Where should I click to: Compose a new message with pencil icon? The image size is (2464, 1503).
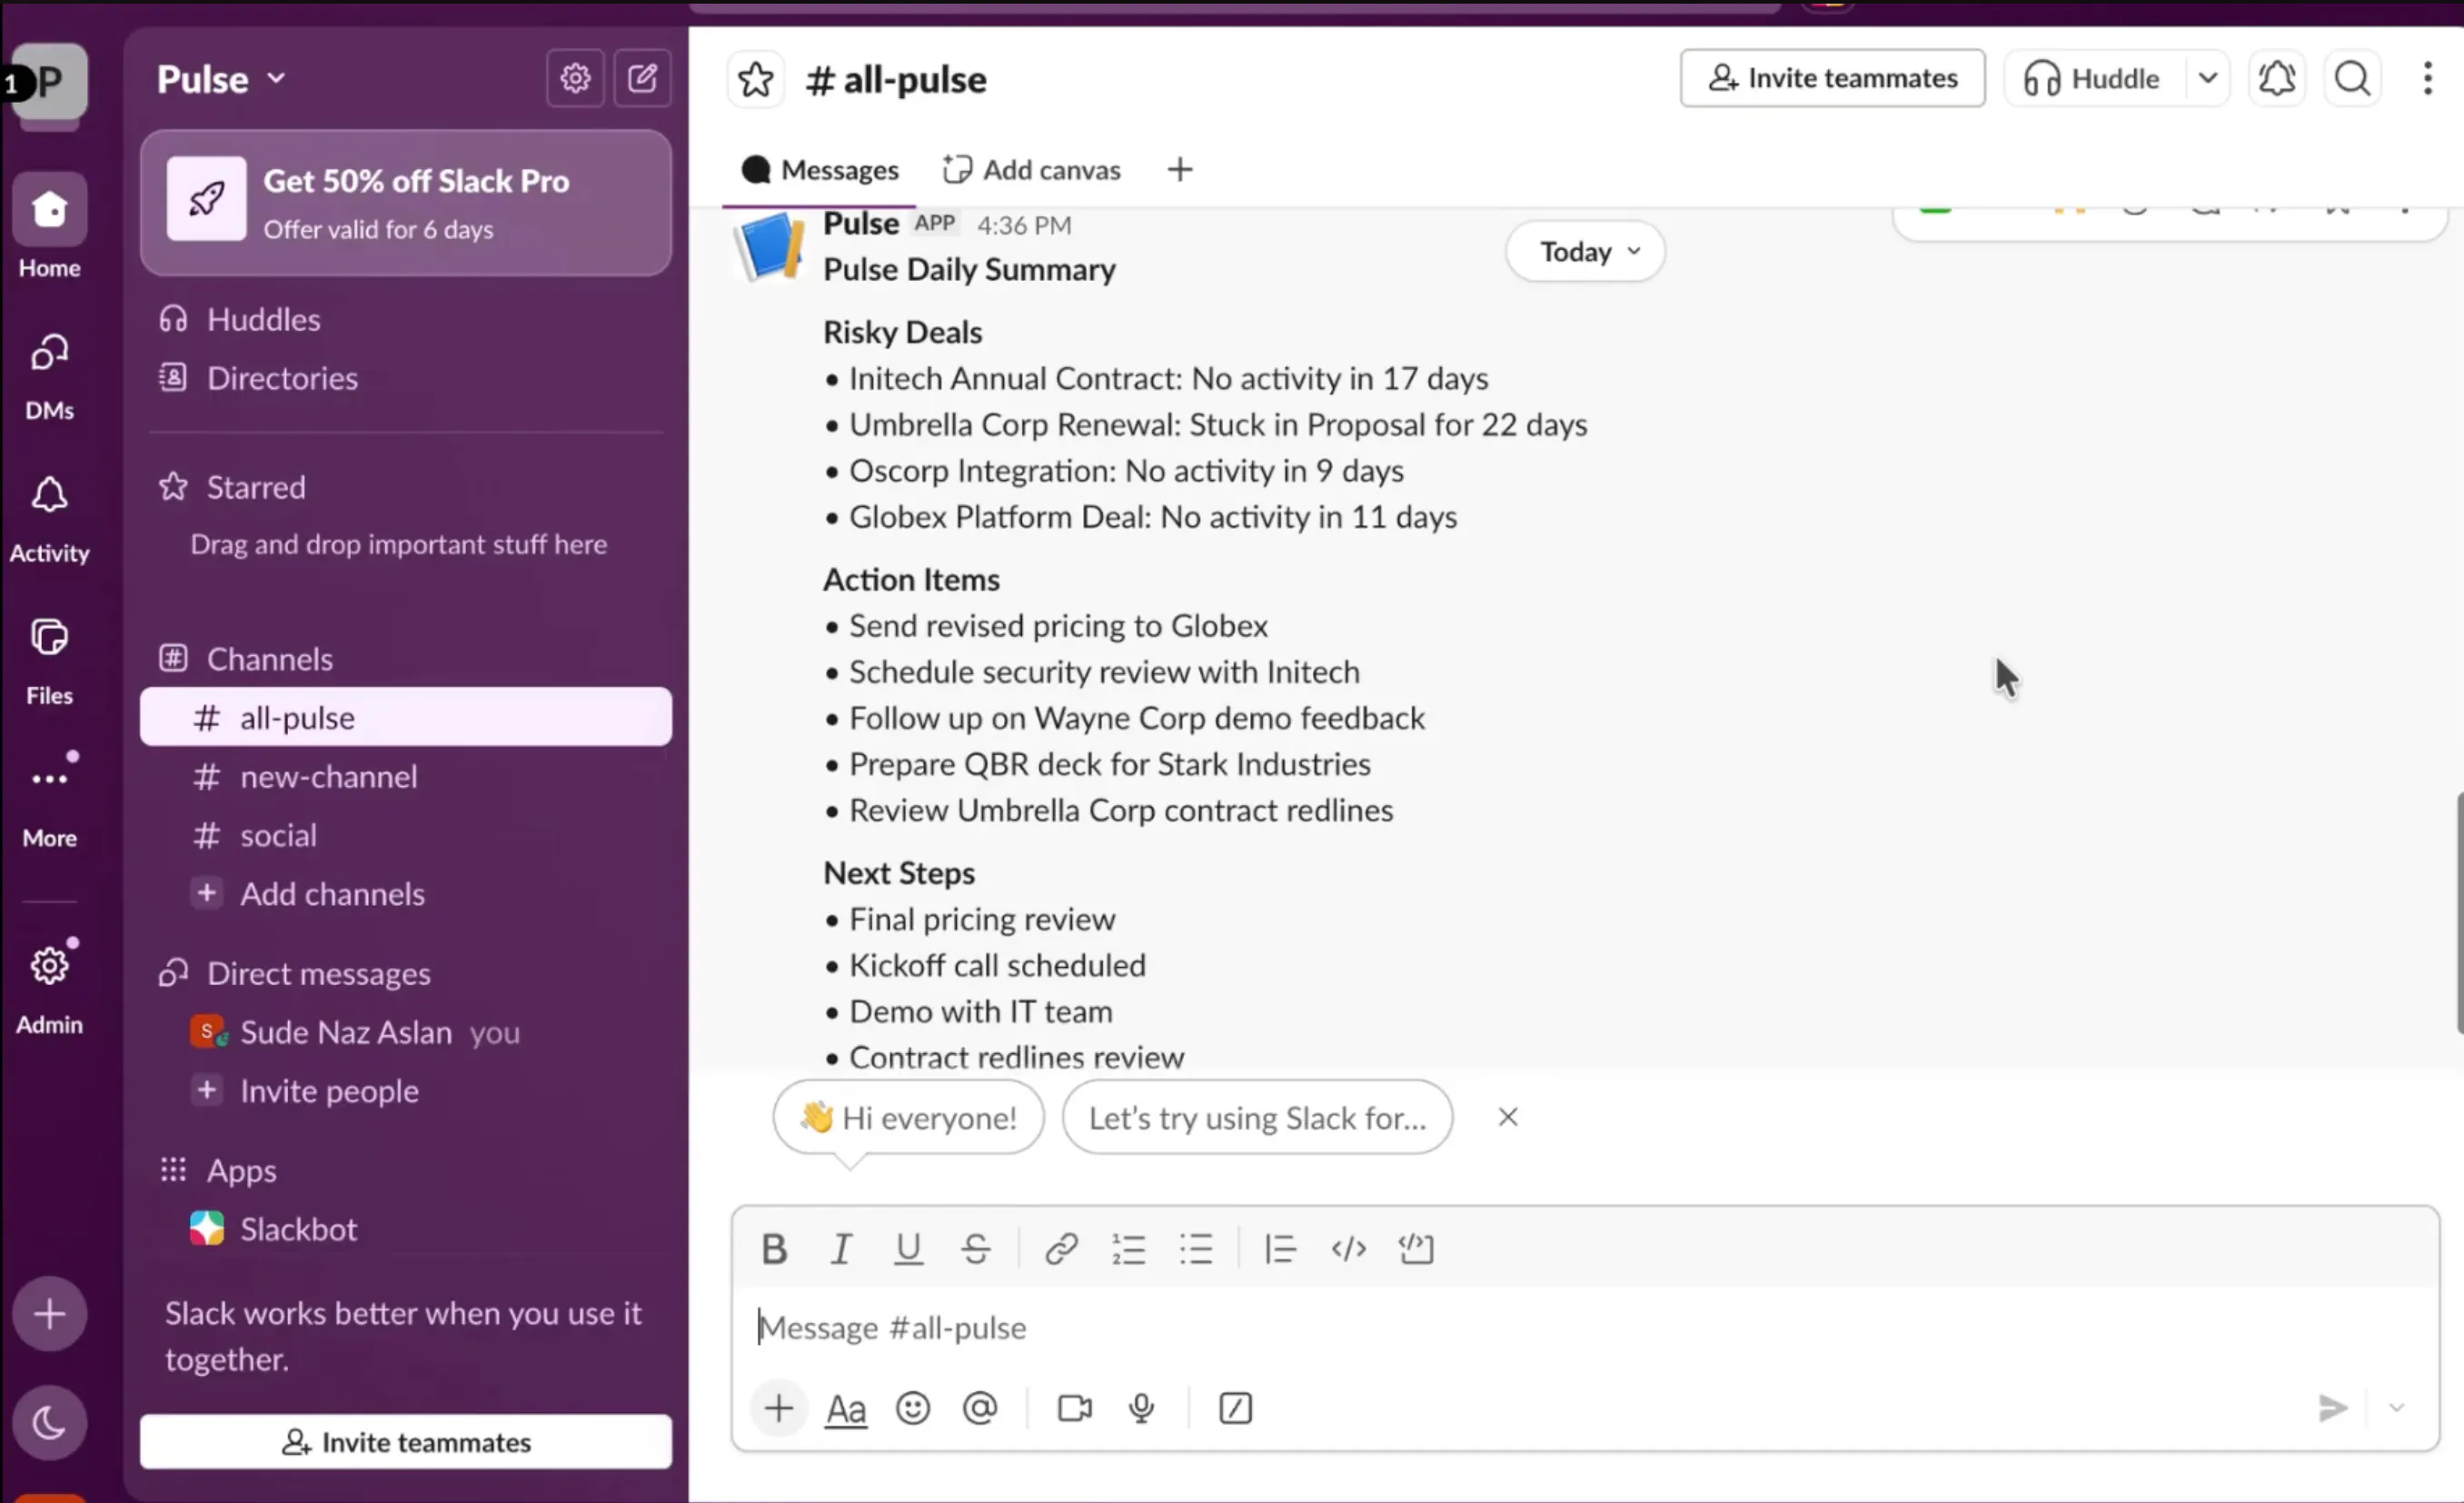coord(642,78)
